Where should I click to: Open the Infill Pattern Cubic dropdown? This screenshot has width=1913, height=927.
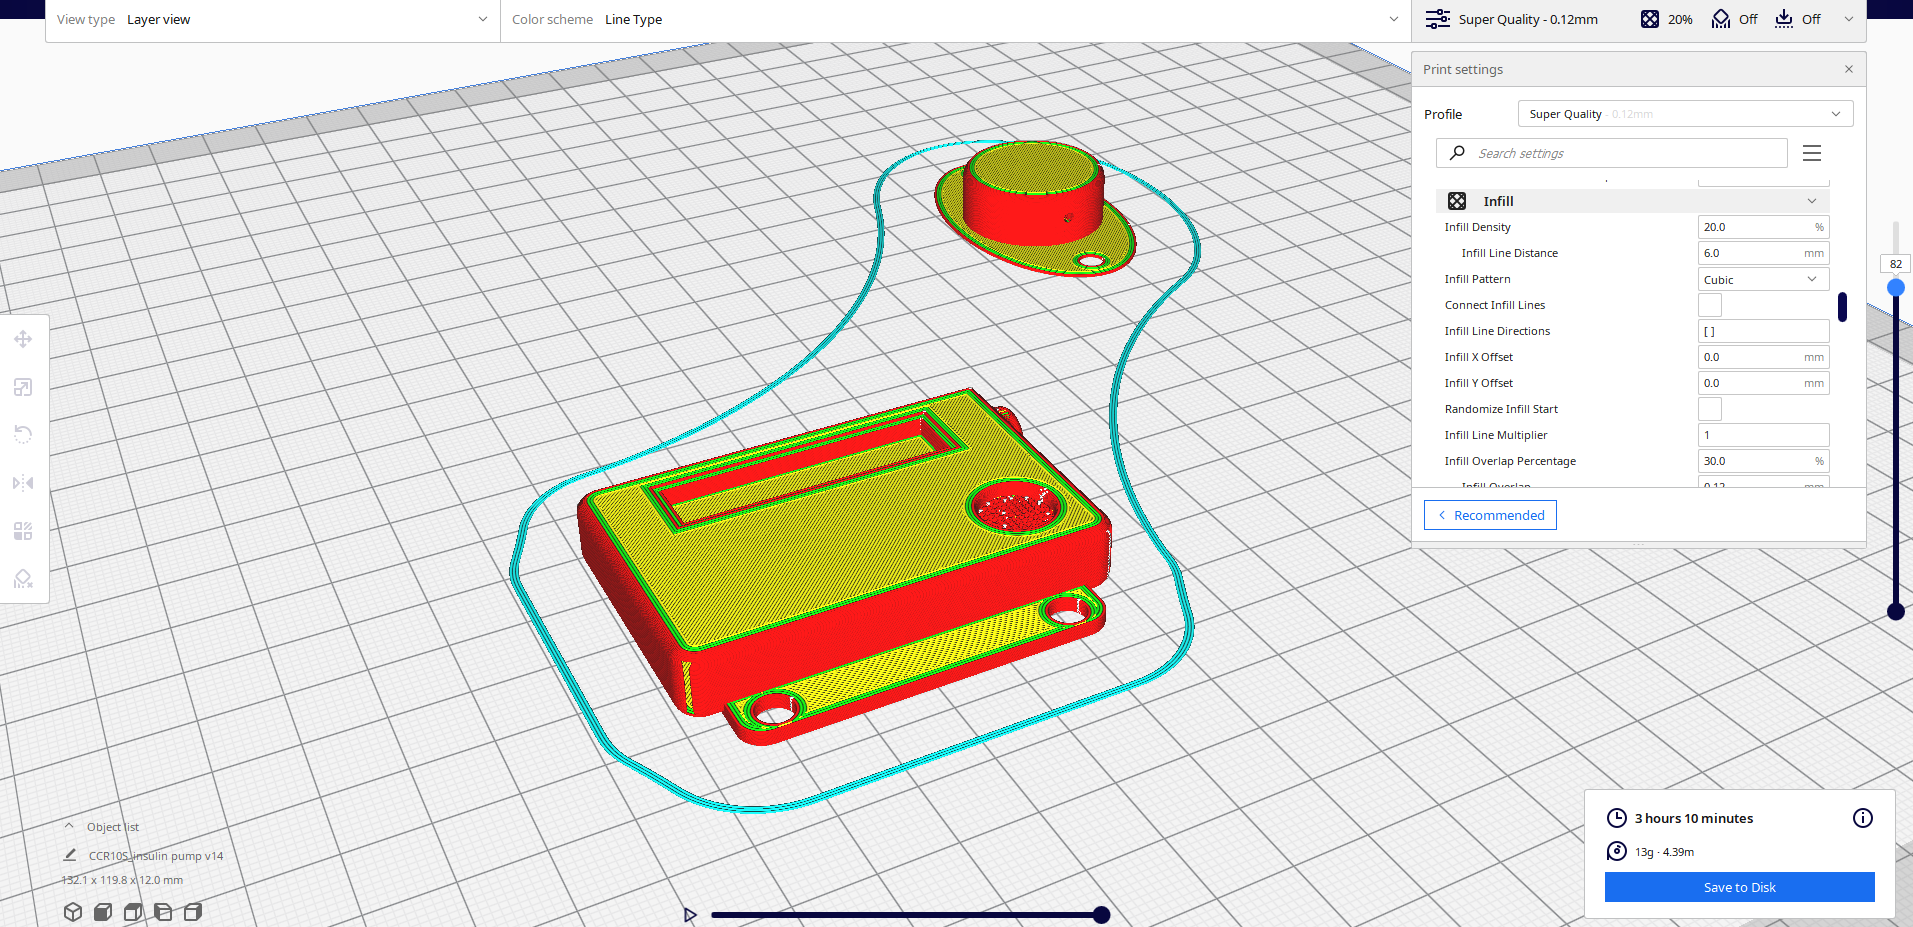1763,279
